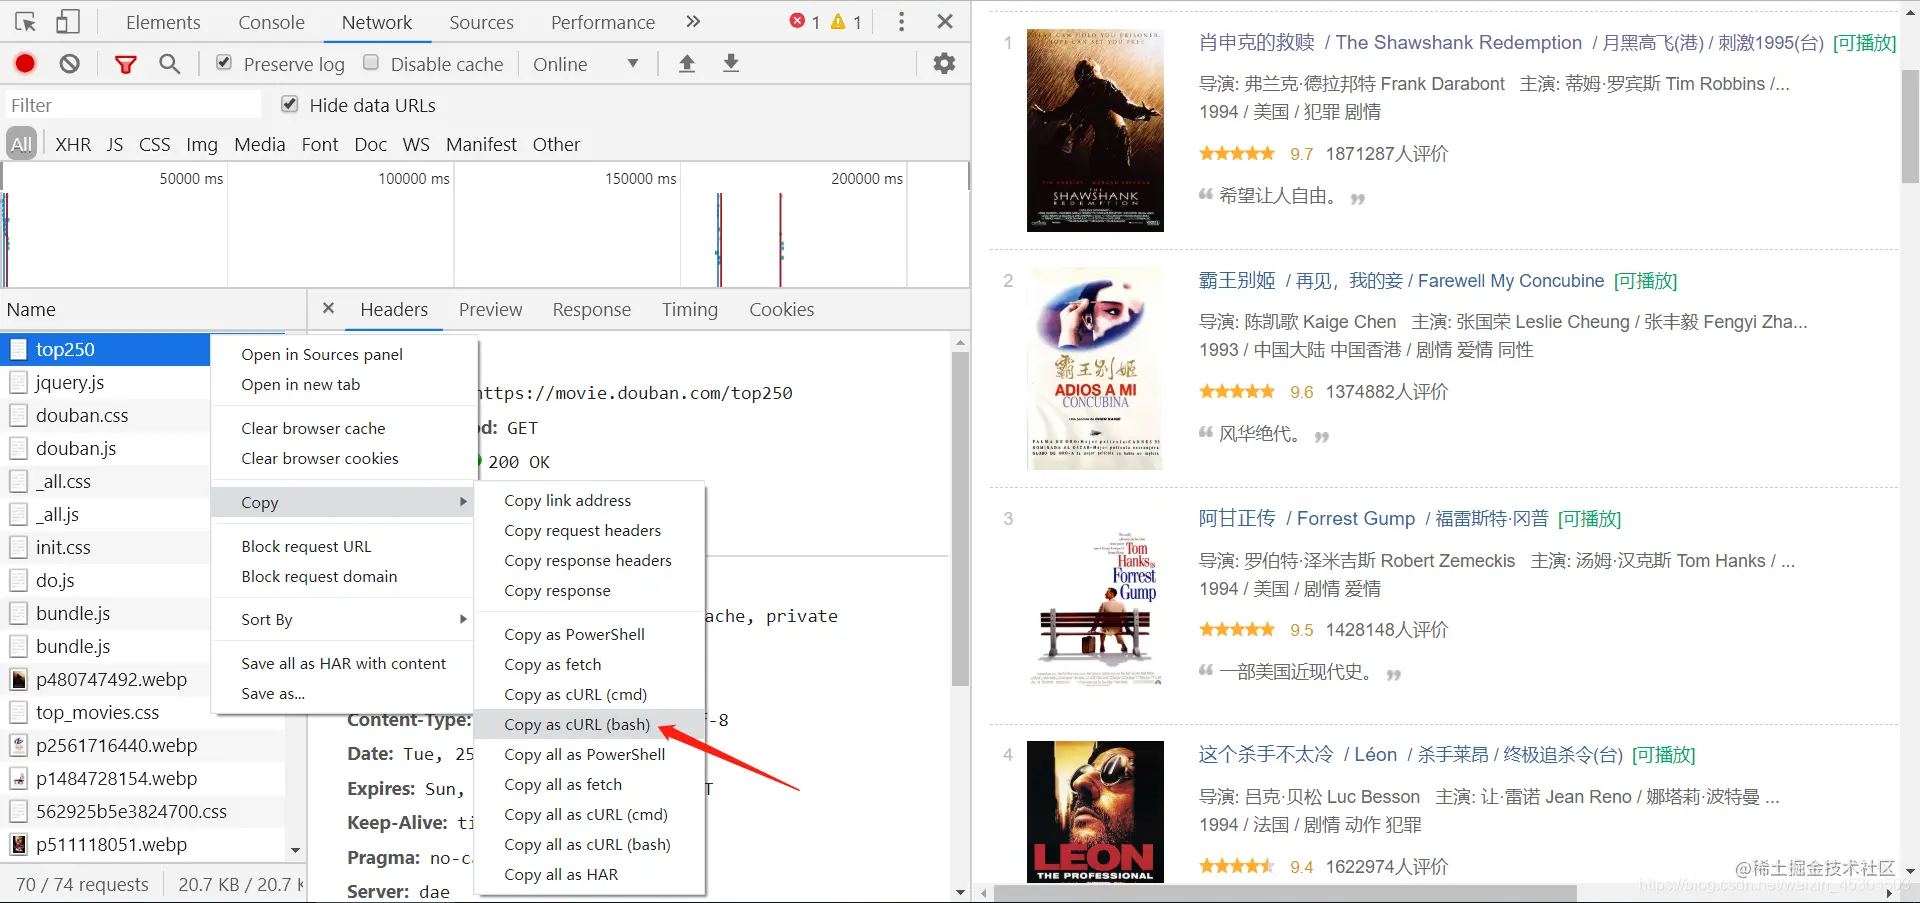This screenshot has width=1920, height=903.
Task: Toggle the red filter funnel icon
Action: coord(125,64)
